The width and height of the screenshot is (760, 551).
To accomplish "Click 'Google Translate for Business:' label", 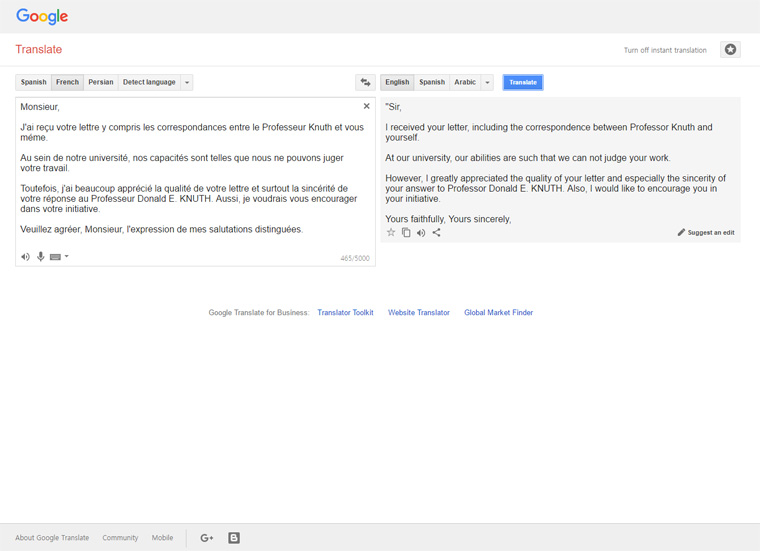I will (x=259, y=313).
